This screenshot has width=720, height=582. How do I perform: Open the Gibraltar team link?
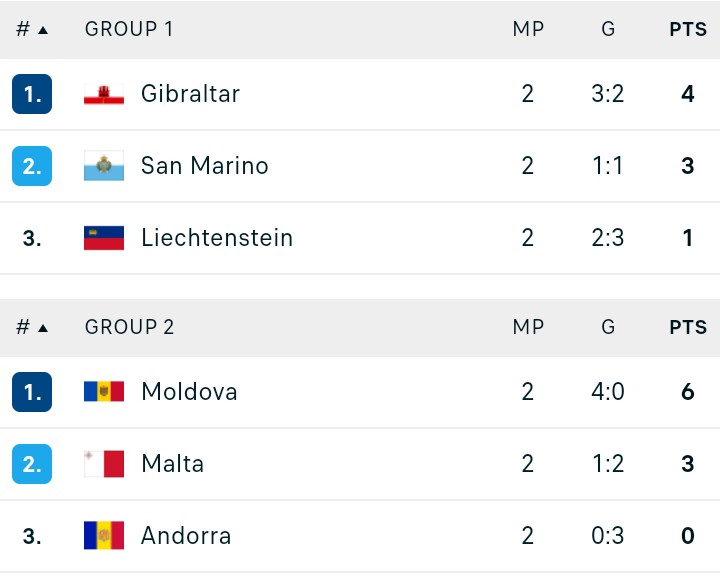pyautogui.click(x=191, y=94)
